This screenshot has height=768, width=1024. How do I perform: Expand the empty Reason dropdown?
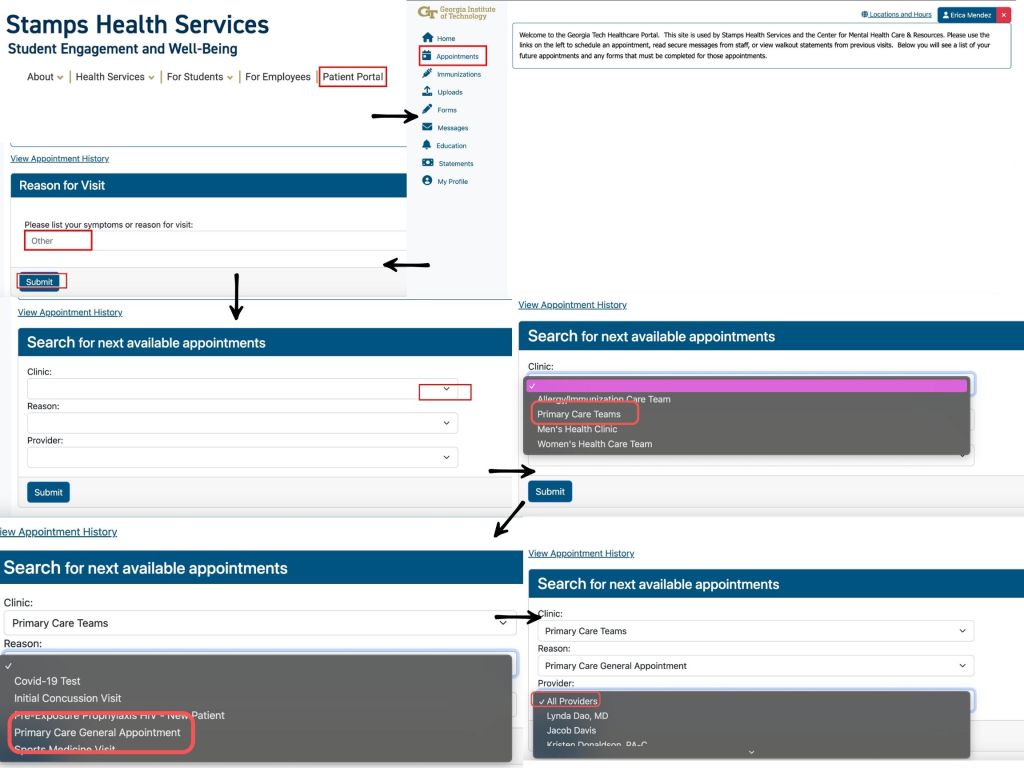[x=242, y=423]
